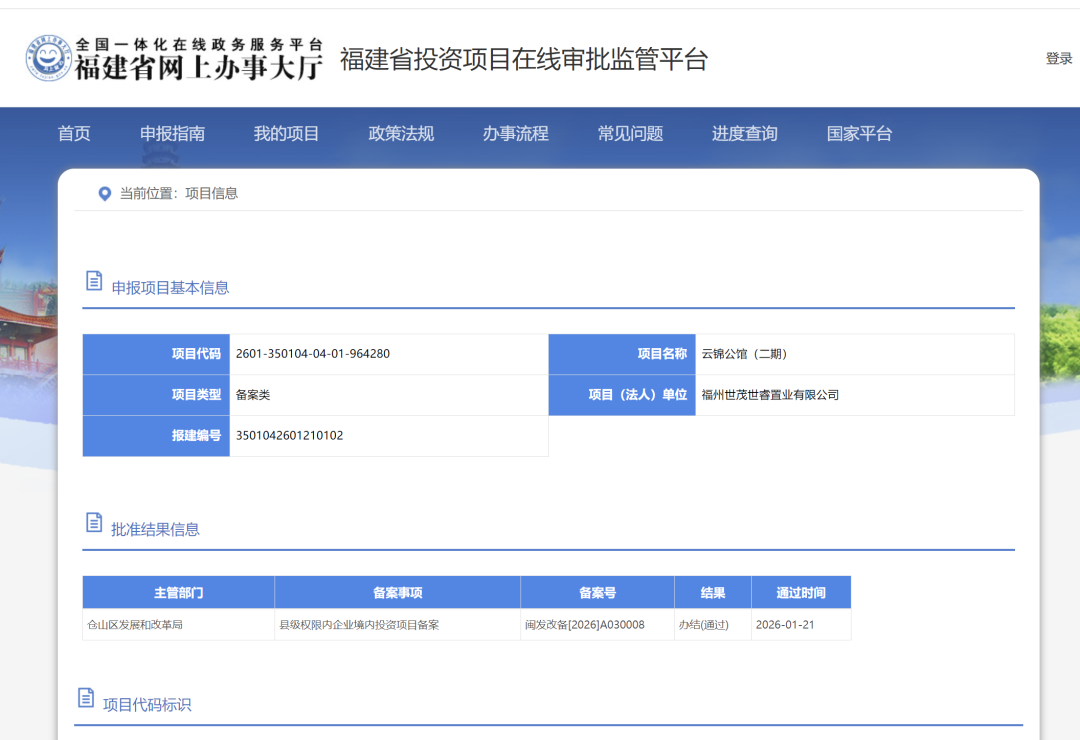View the 办事流程 page
The width and height of the screenshot is (1080, 740).
click(x=516, y=133)
